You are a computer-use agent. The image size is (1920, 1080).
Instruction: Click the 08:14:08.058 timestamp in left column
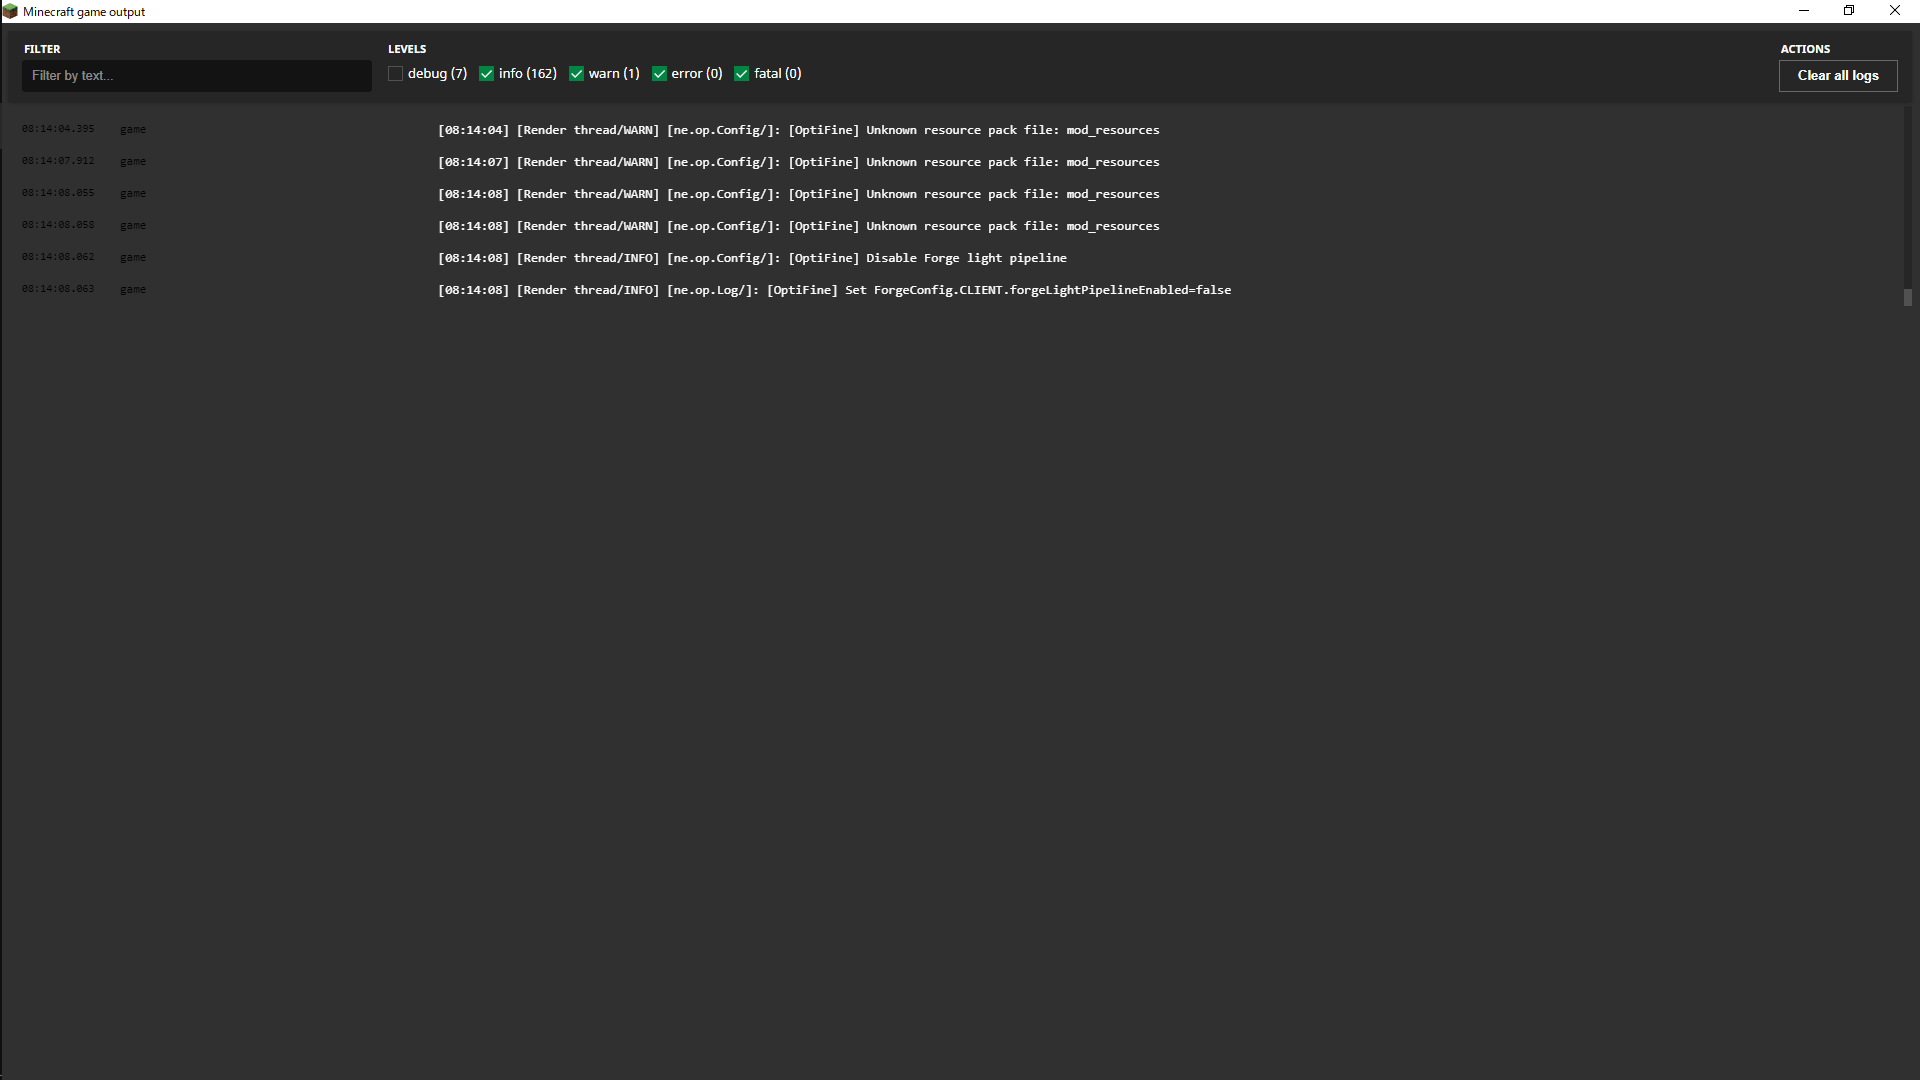58,225
